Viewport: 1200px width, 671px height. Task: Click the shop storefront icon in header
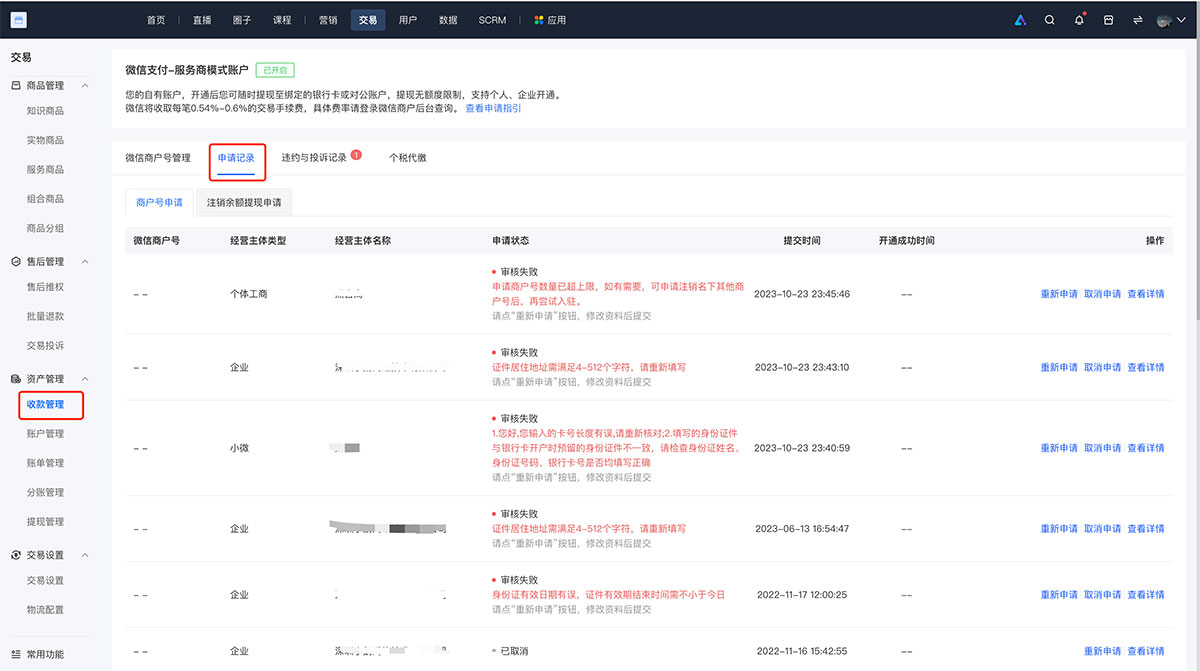click(1108, 20)
